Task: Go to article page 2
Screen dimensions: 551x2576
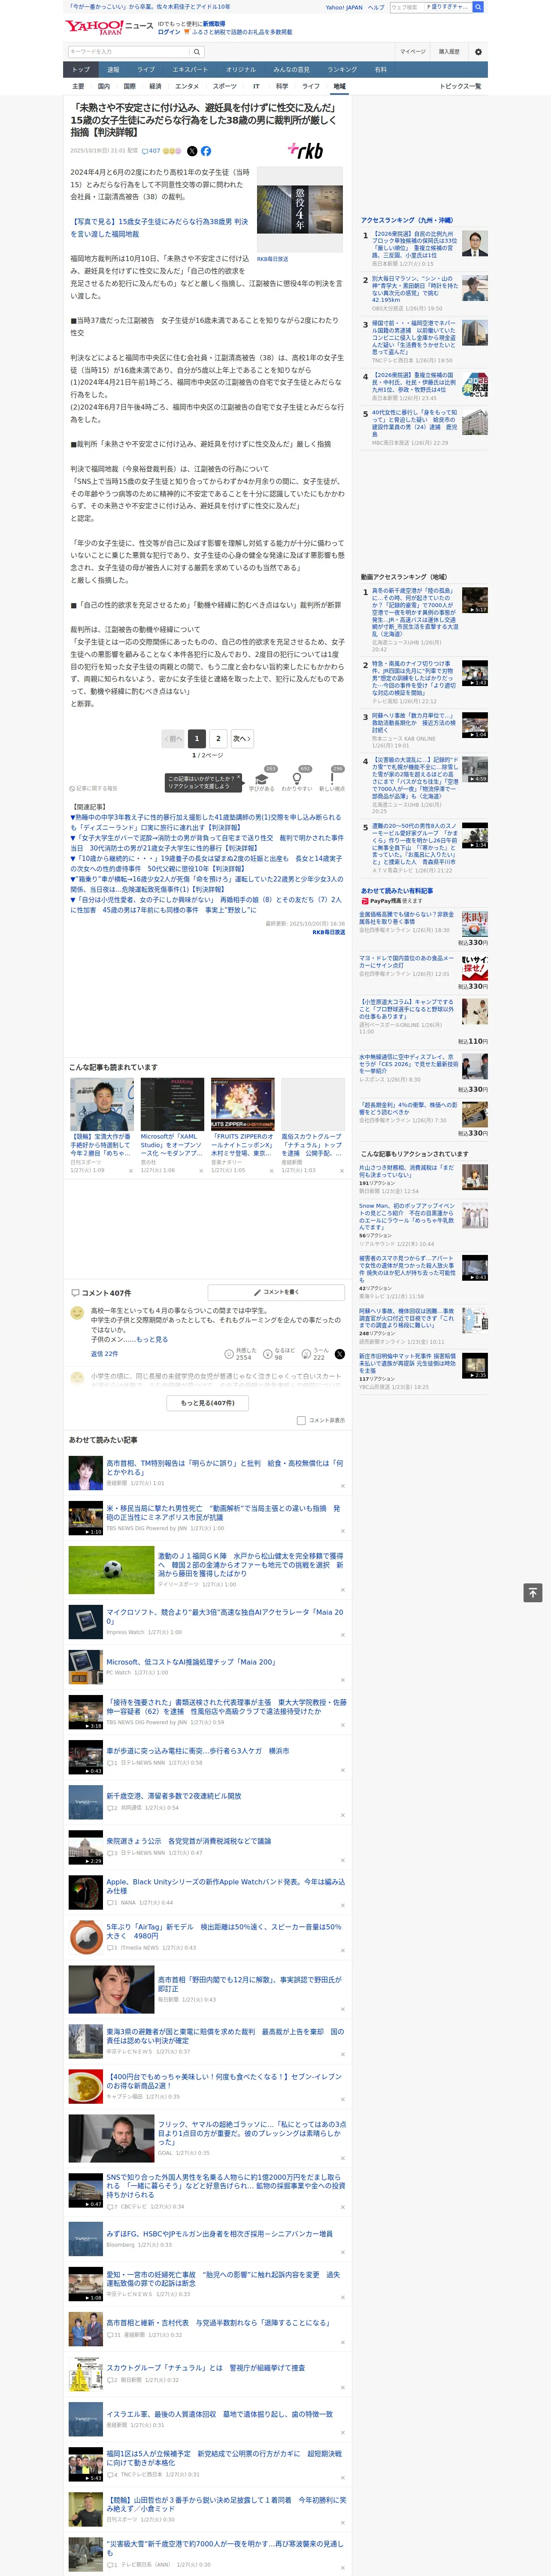Action: [218, 738]
